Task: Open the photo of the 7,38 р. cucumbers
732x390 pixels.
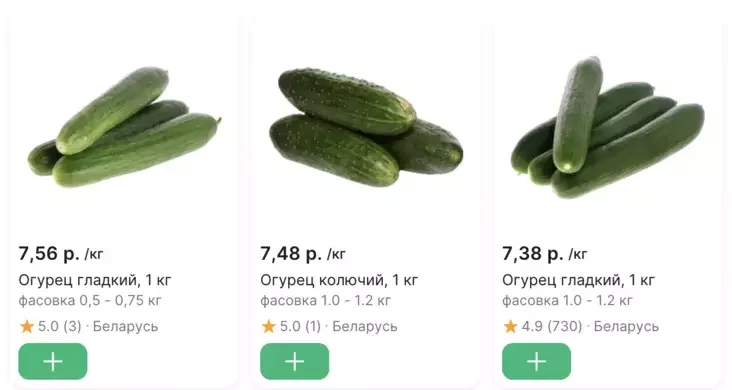Action: [607, 127]
